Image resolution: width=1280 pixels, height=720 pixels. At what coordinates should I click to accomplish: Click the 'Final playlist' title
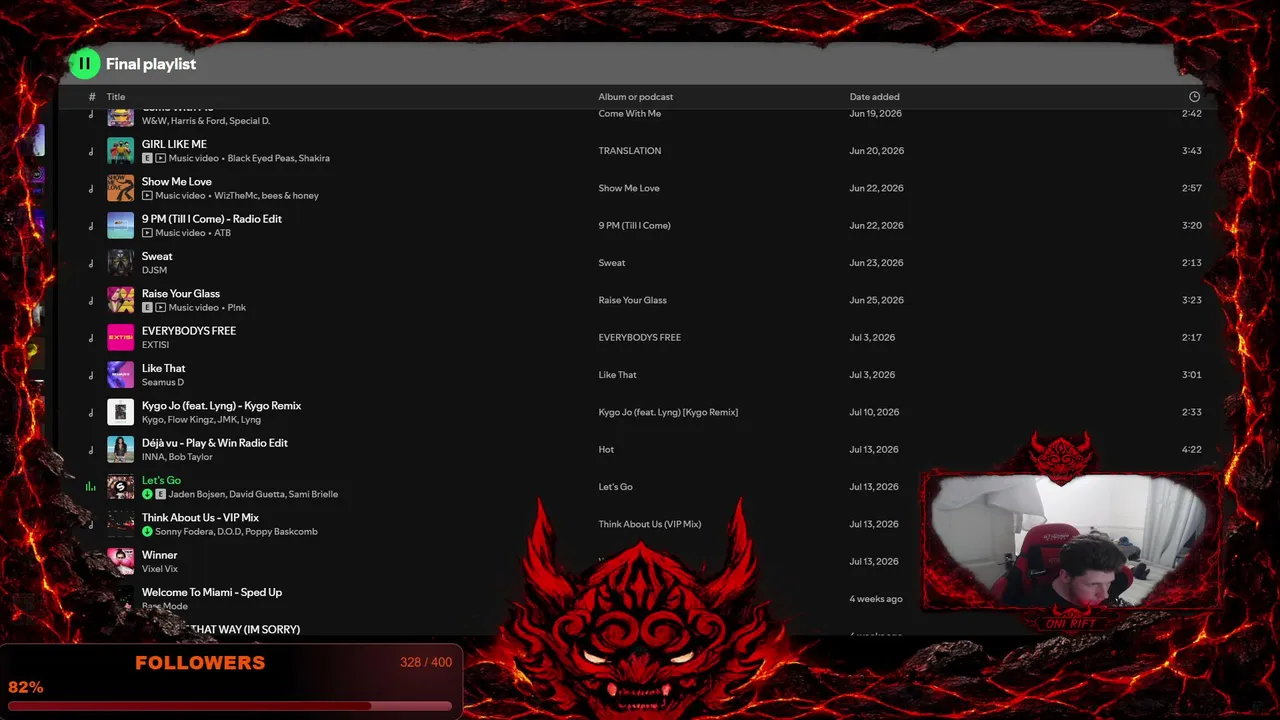coord(151,64)
